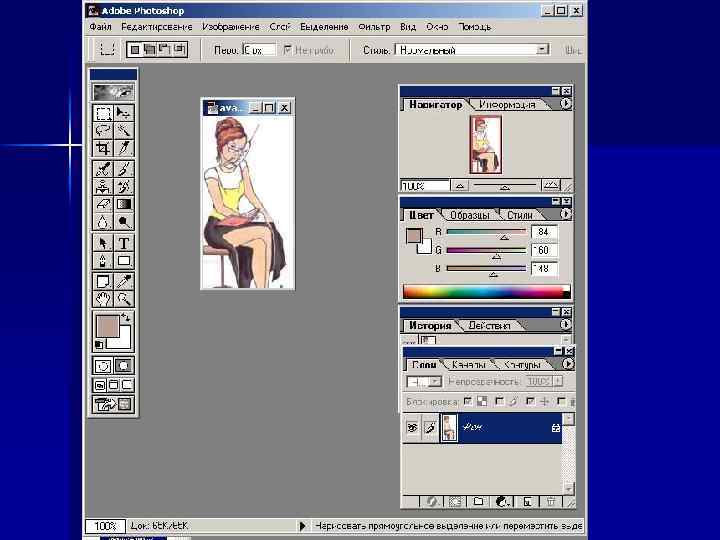
Task: Open the Редактирование menu
Action: [x=157, y=27]
